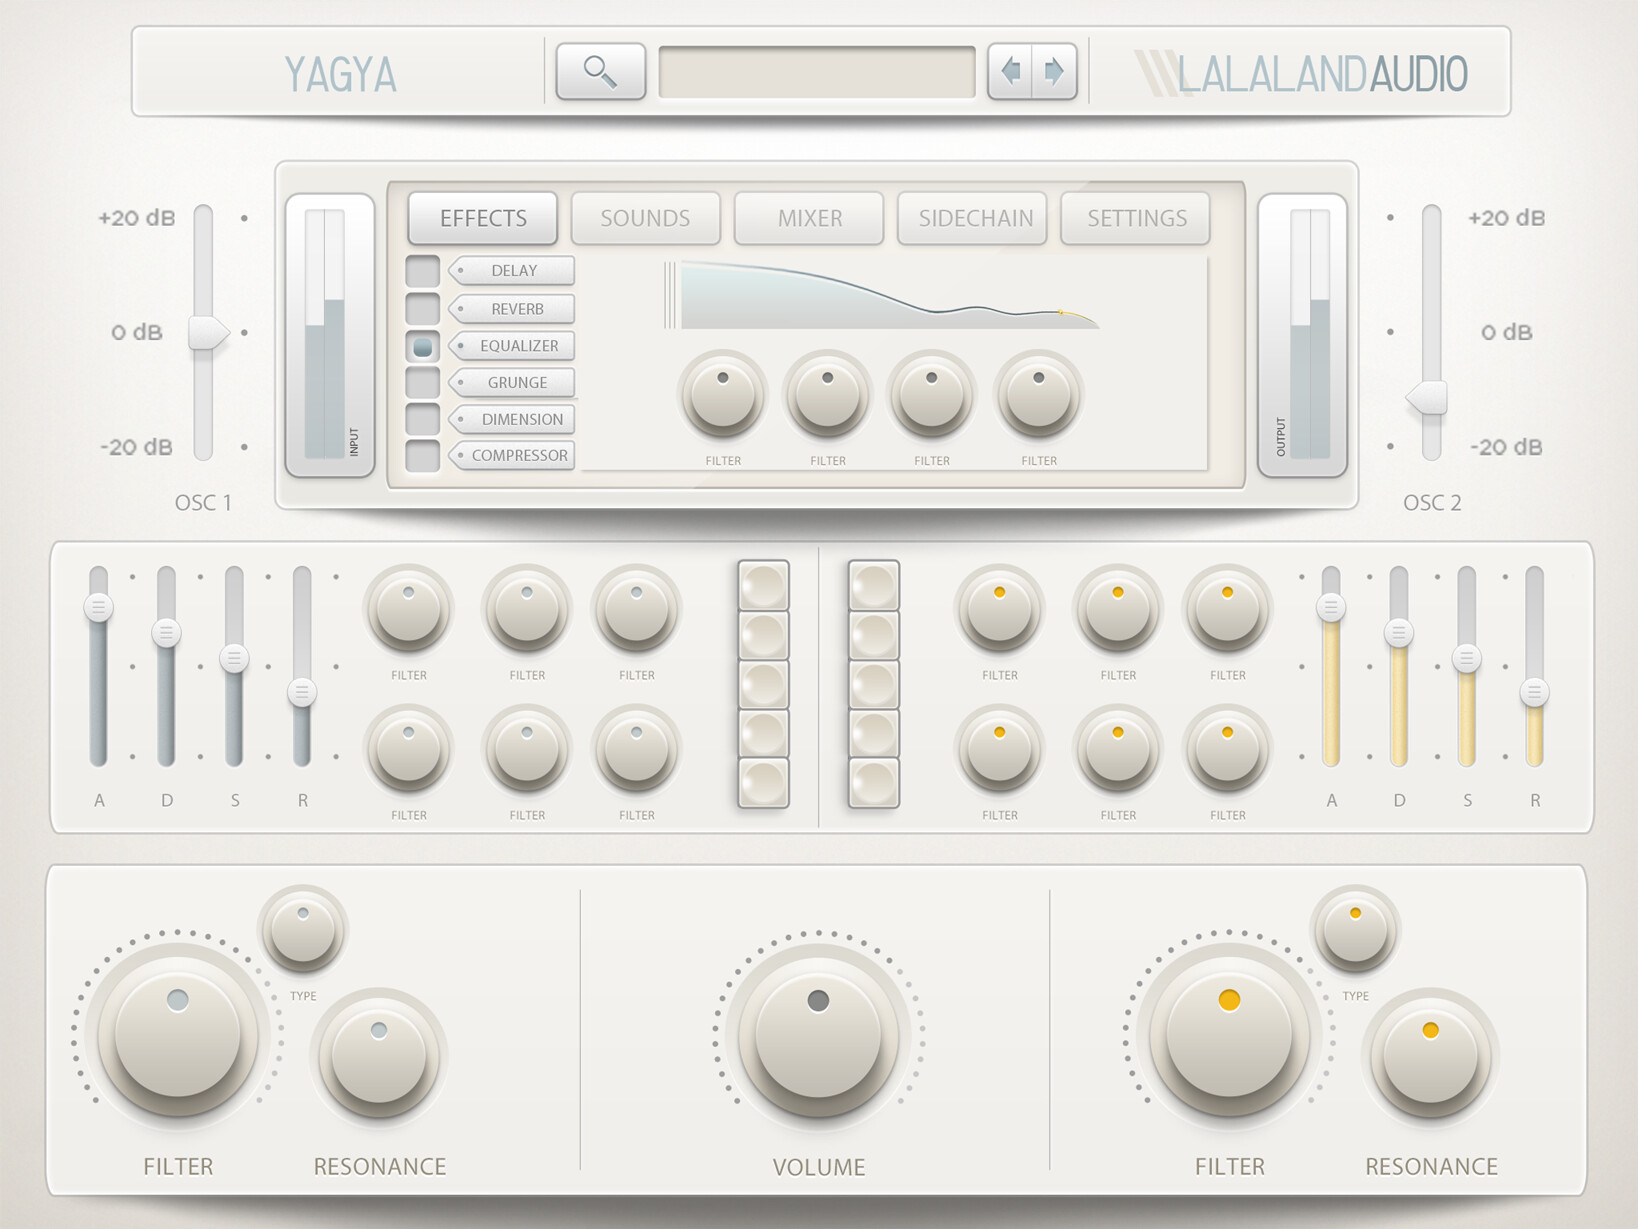Viewport: 1638px width, 1229px height.
Task: Open the SIDECHAIN tab
Action: [972, 218]
